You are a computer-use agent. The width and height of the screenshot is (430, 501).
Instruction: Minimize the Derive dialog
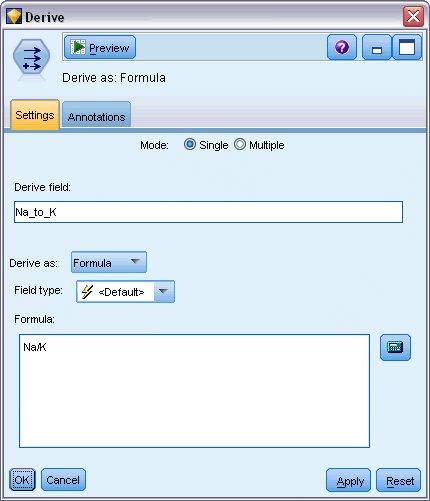[x=377, y=47]
